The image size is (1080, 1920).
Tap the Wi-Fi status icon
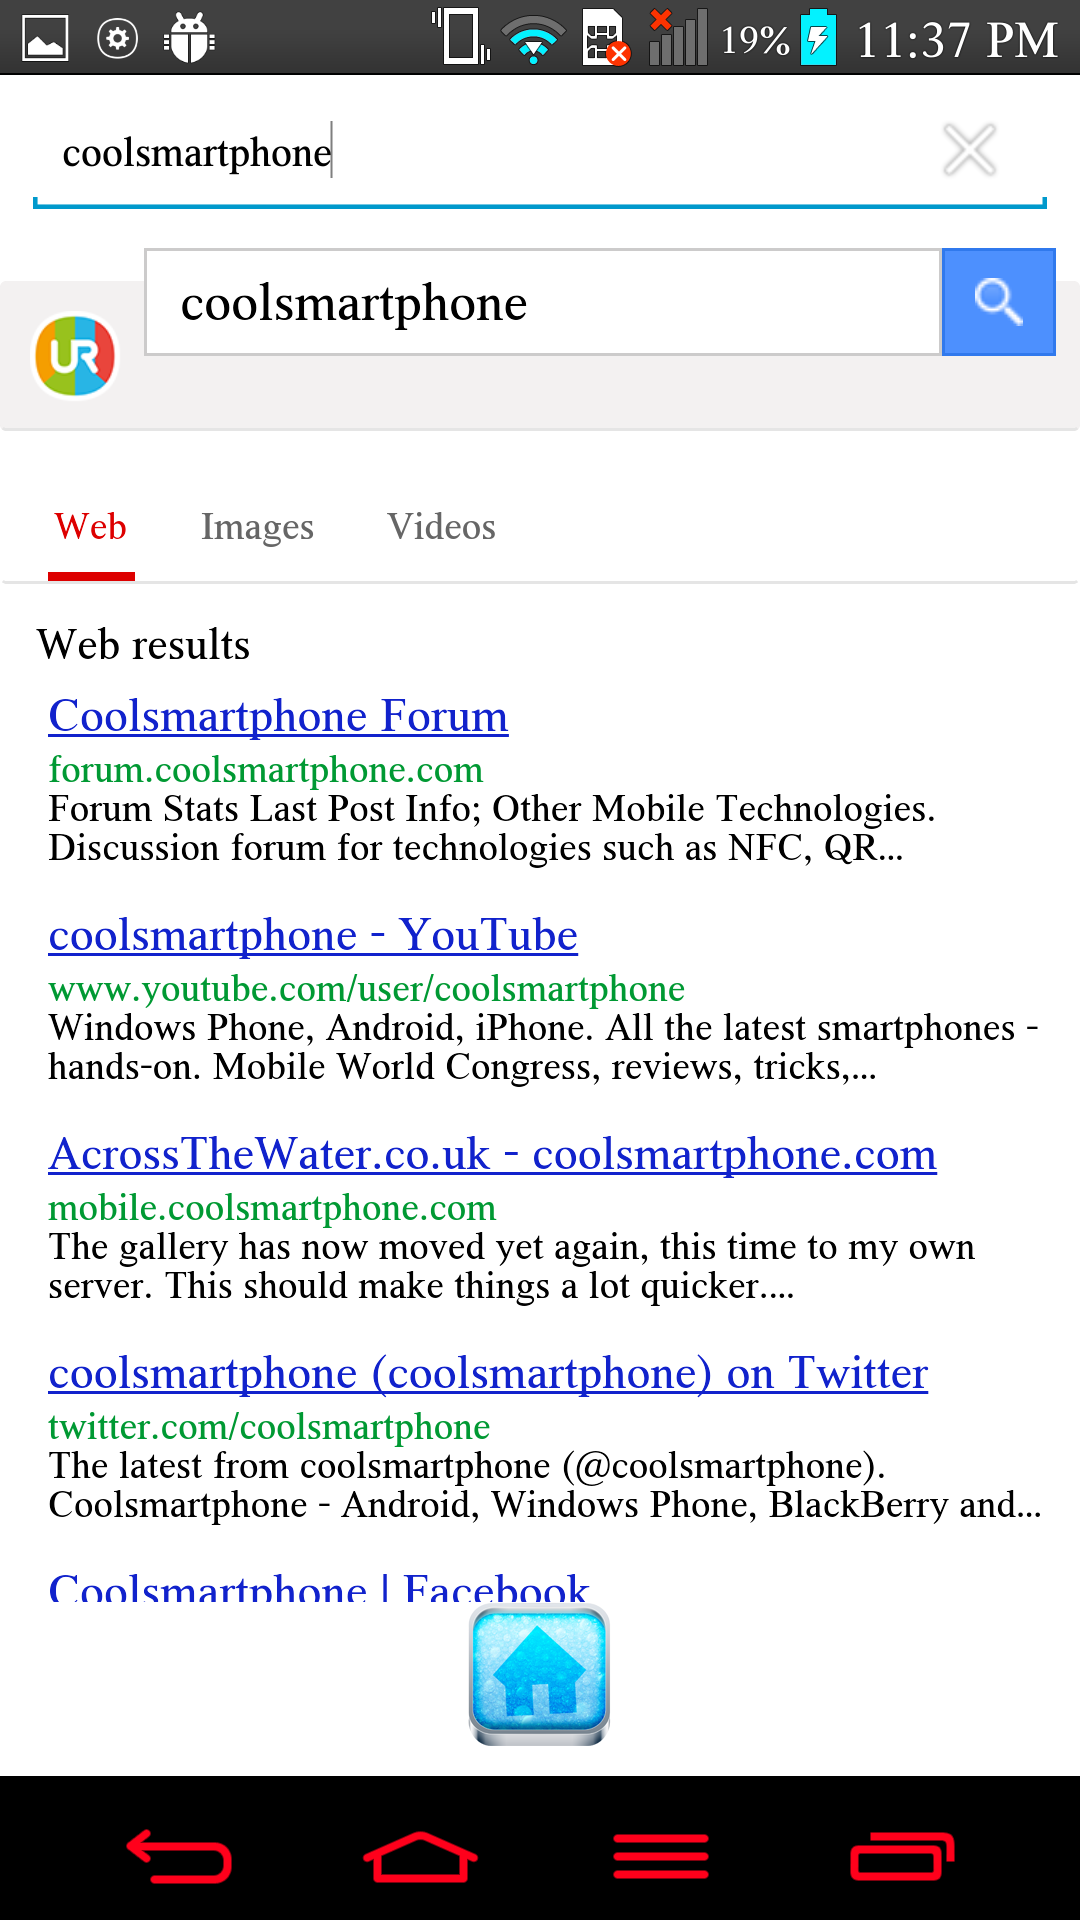tap(534, 40)
